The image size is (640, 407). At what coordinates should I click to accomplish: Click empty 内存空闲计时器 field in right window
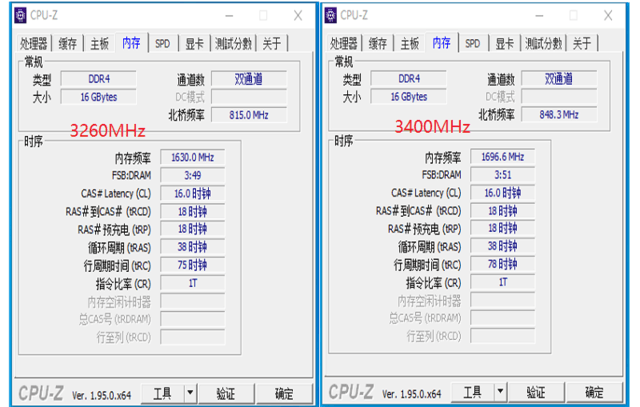pos(503,300)
